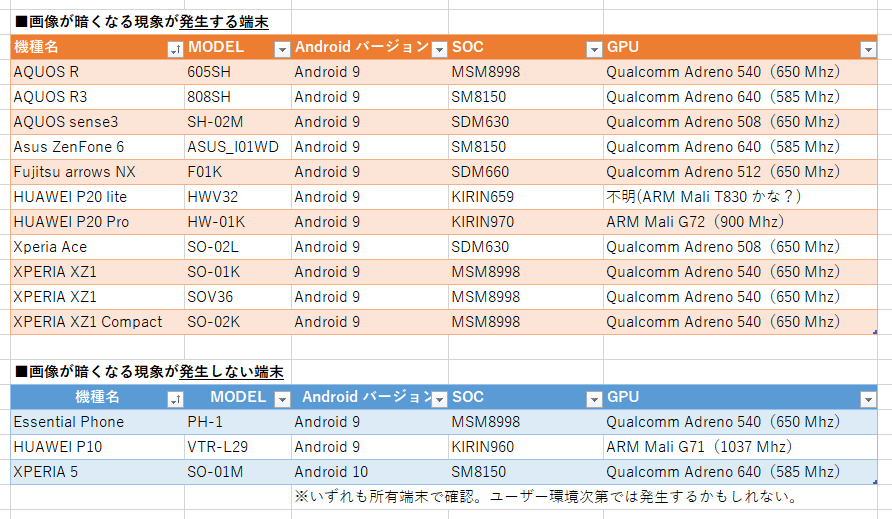Select the ASUS_I01WD model cell
Image resolution: width=892 pixels, height=519 pixels.
click(x=238, y=147)
